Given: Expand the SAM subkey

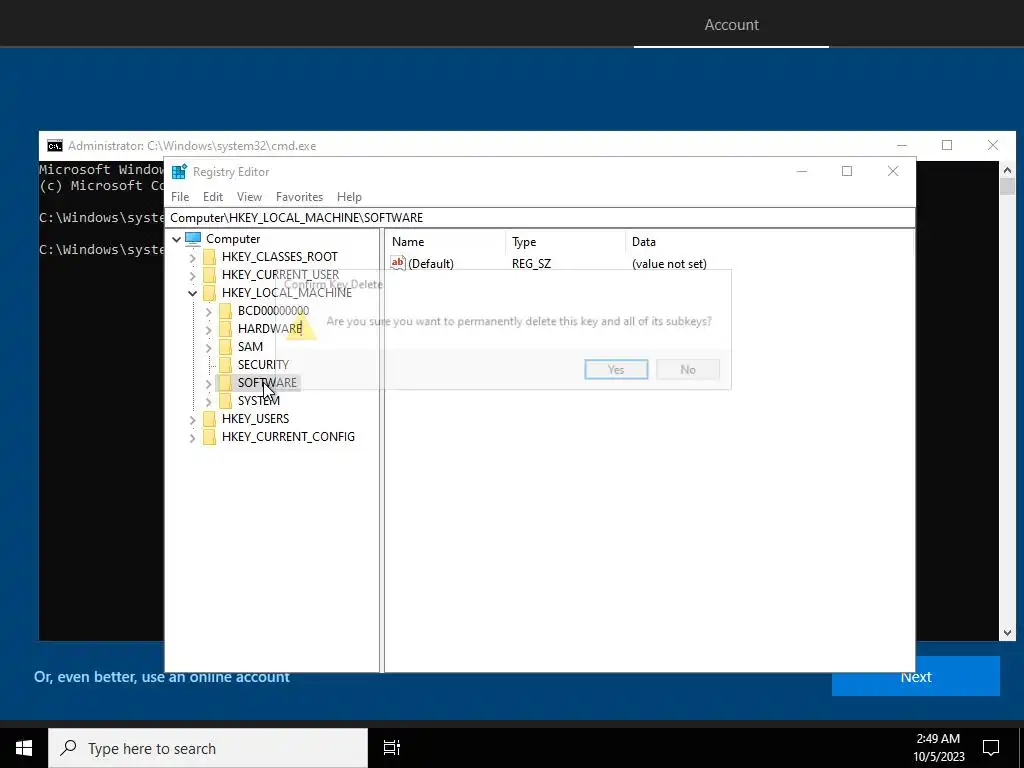Looking at the screenshot, I should pyautogui.click(x=208, y=348).
